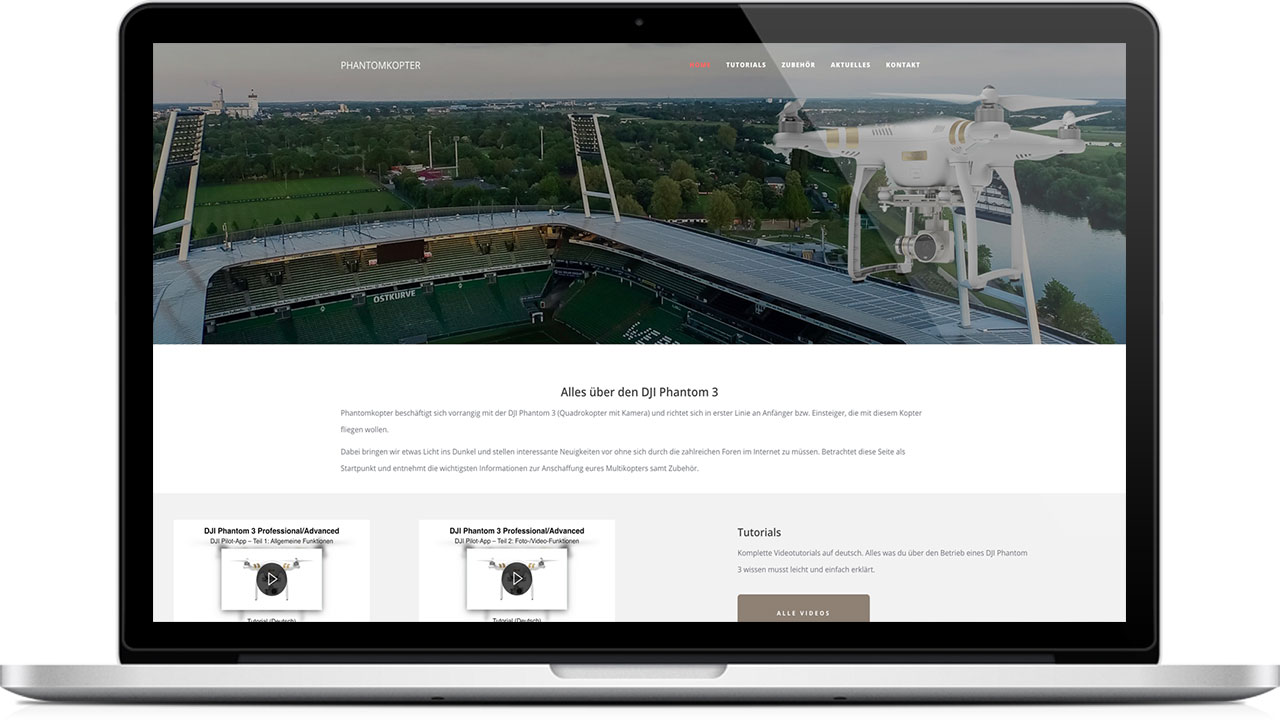Open the HOME navigation item
Viewport: 1280px width, 720px height.
point(699,64)
